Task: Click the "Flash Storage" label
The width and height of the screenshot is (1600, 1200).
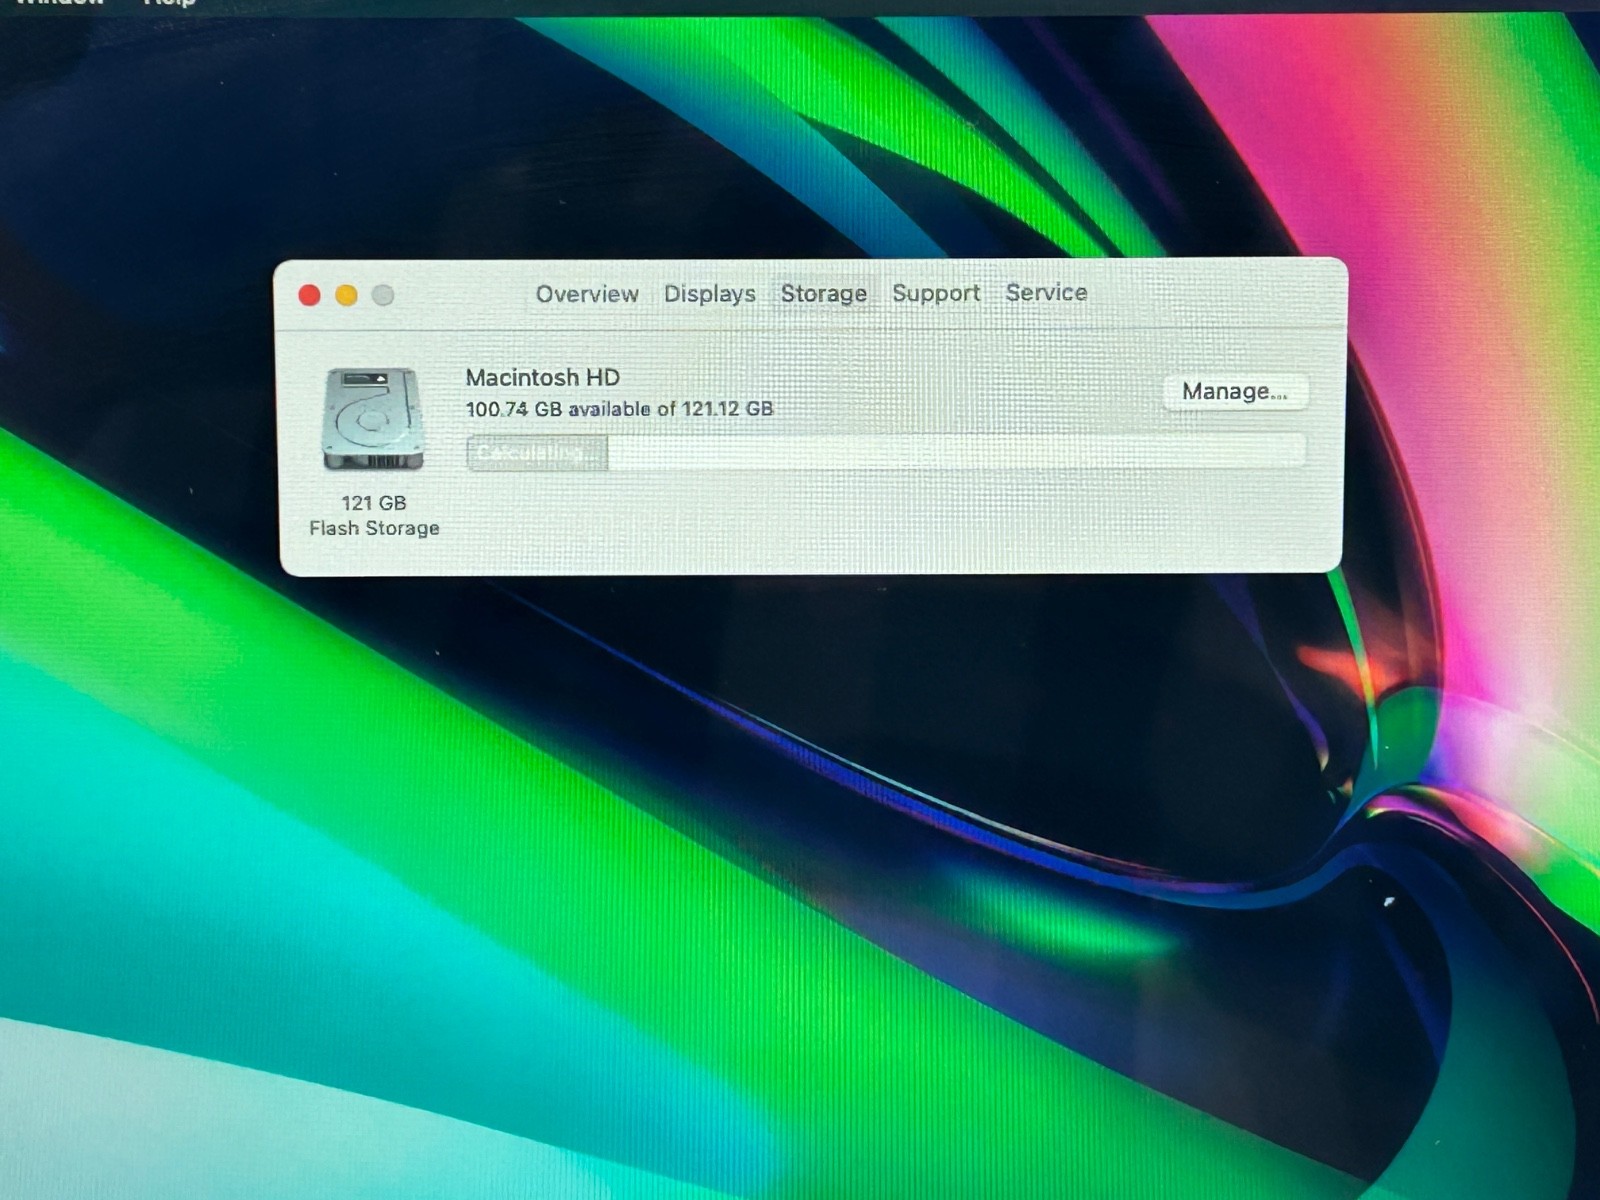Action: click(374, 528)
